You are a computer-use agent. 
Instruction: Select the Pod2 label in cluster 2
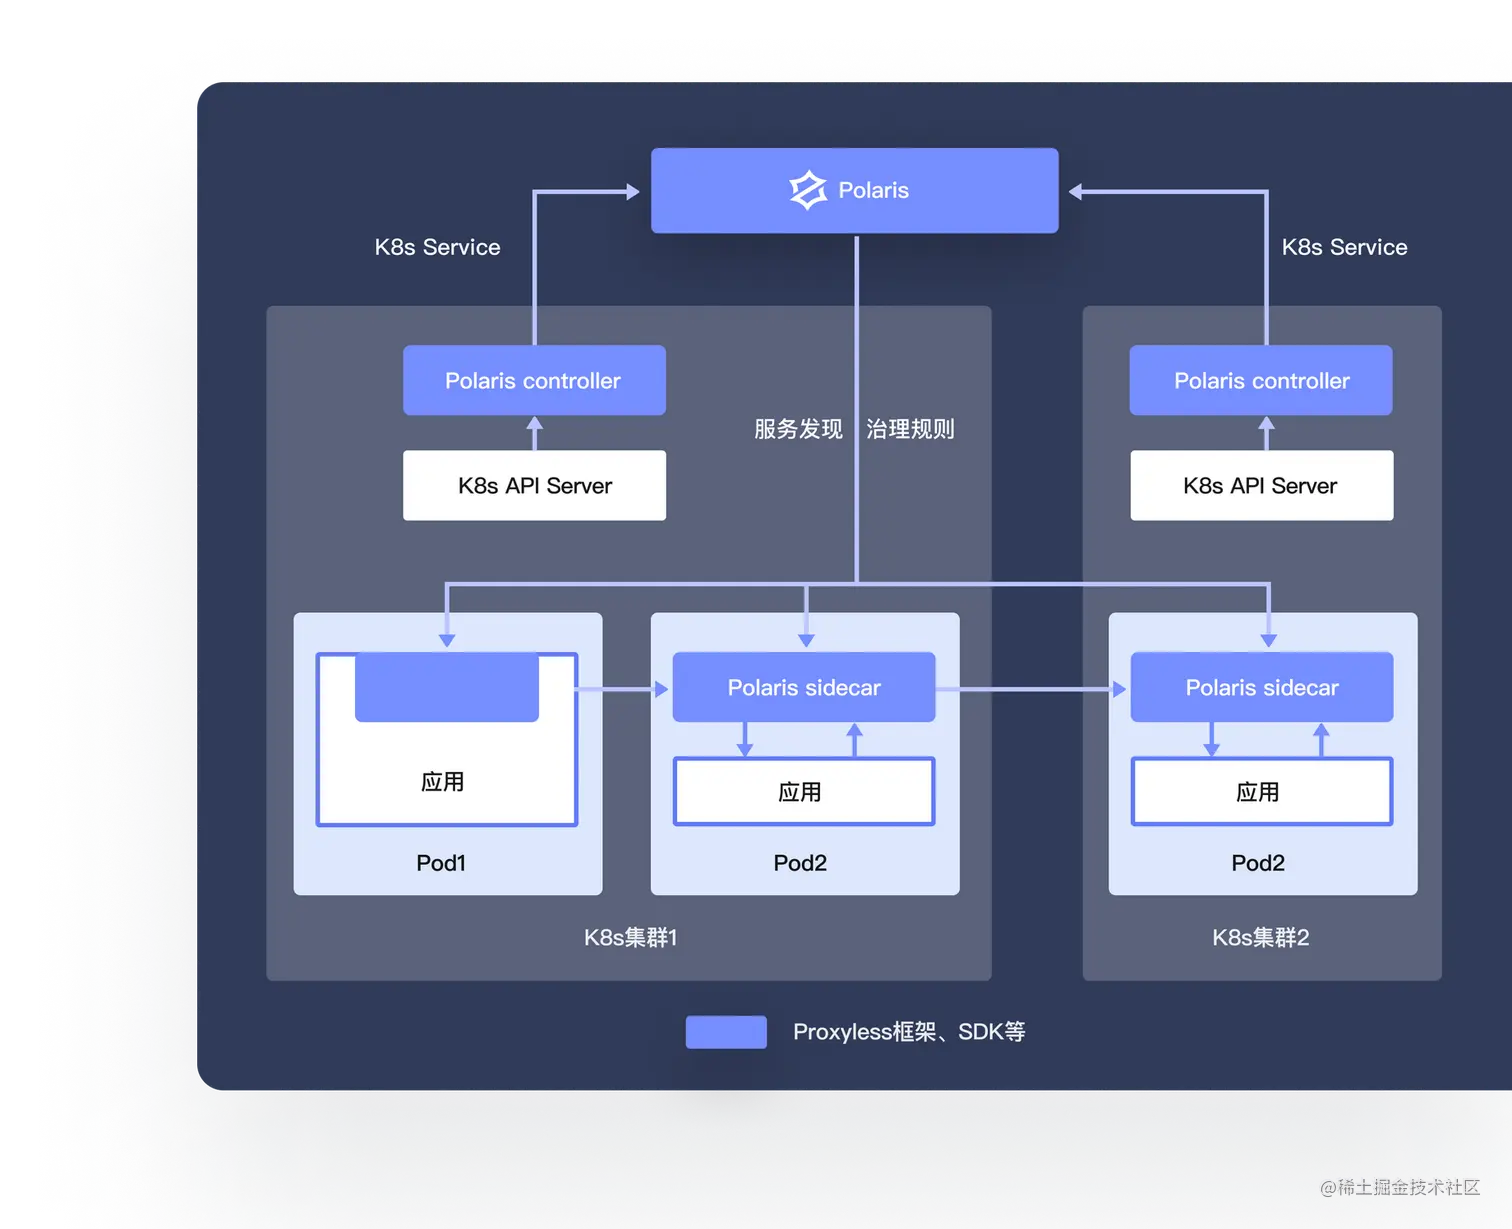coord(1257,862)
